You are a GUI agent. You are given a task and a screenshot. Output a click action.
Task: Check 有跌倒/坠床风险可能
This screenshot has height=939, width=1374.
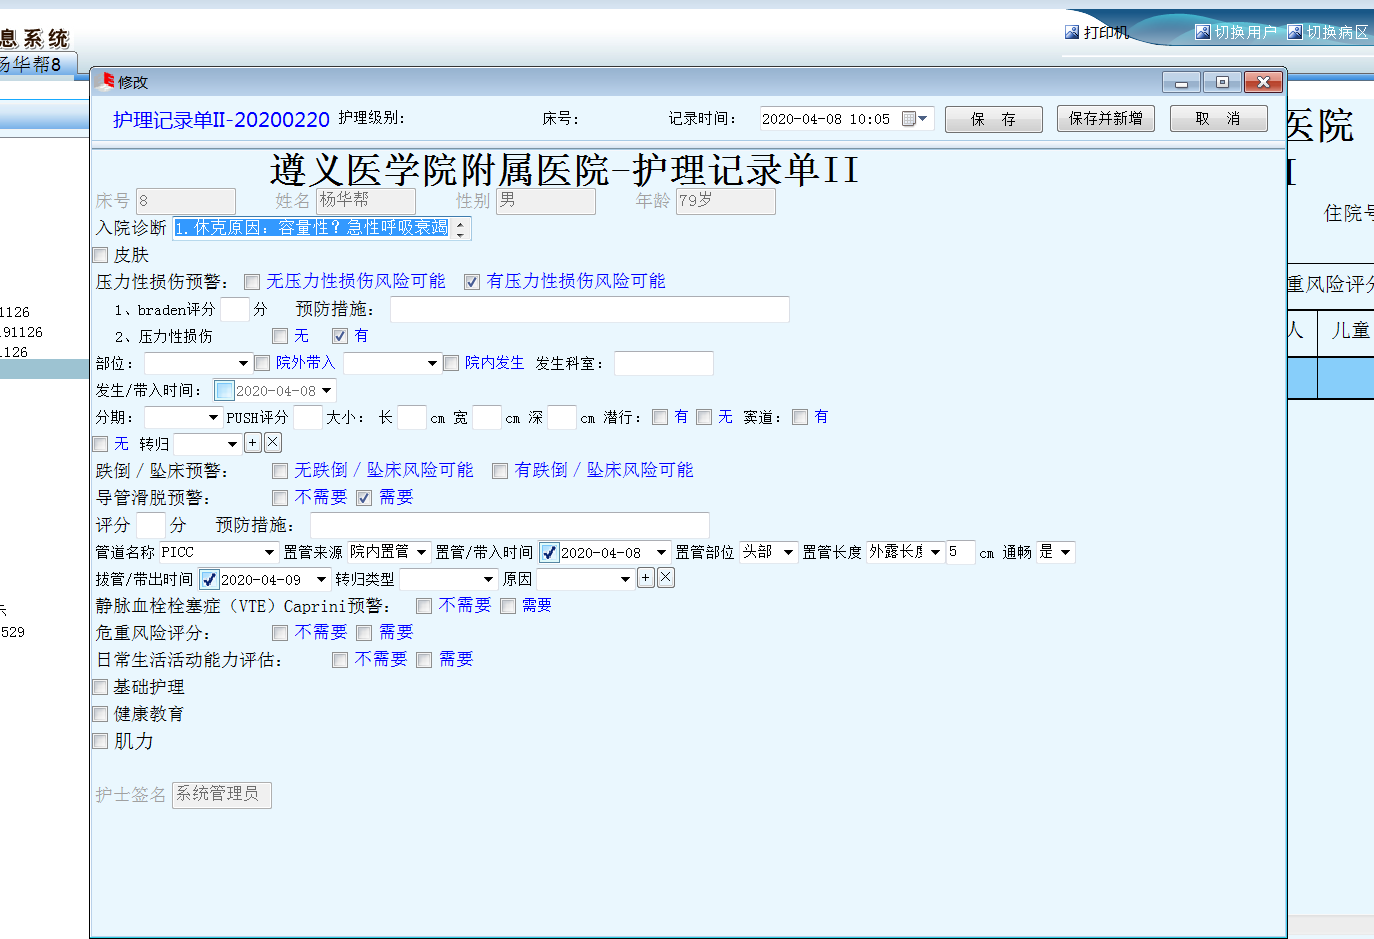[x=500, y=471]
